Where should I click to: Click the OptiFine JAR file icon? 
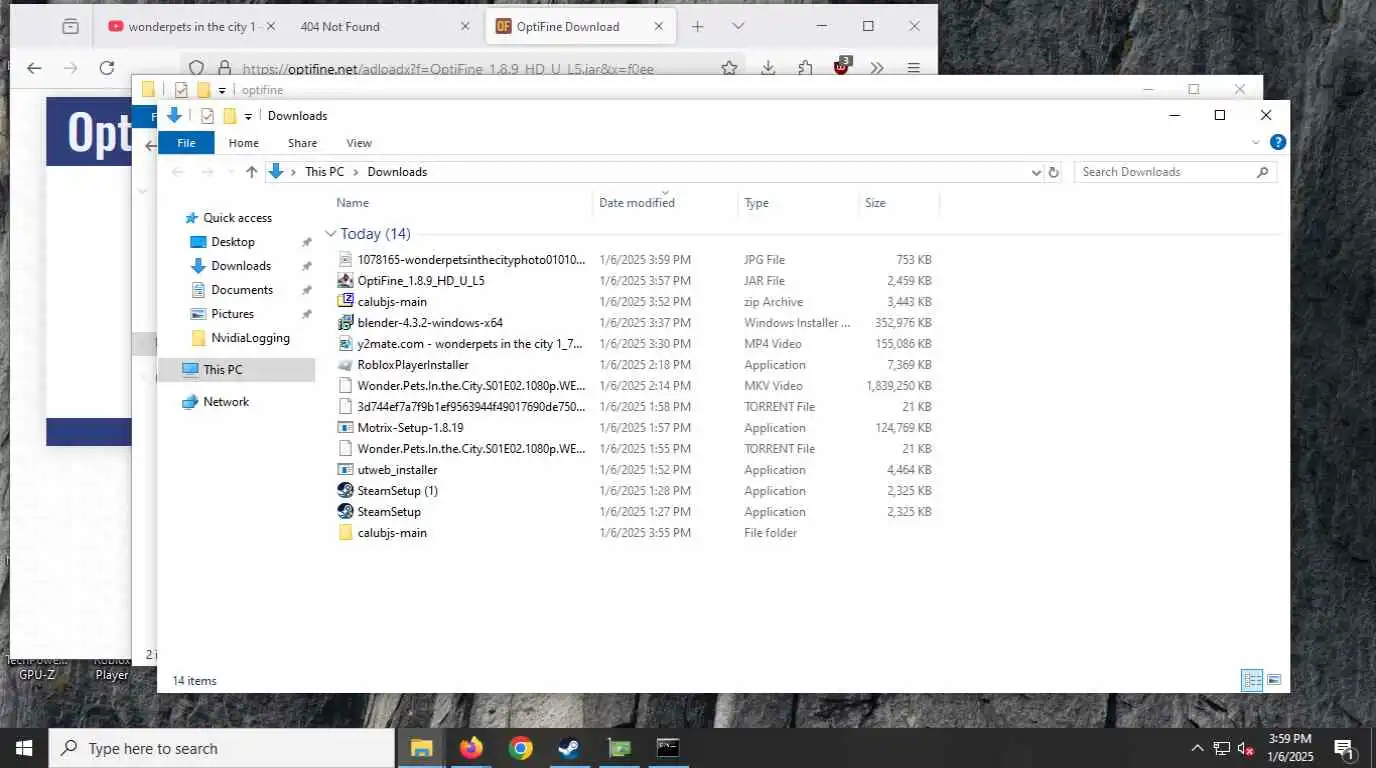coord(345,281)
